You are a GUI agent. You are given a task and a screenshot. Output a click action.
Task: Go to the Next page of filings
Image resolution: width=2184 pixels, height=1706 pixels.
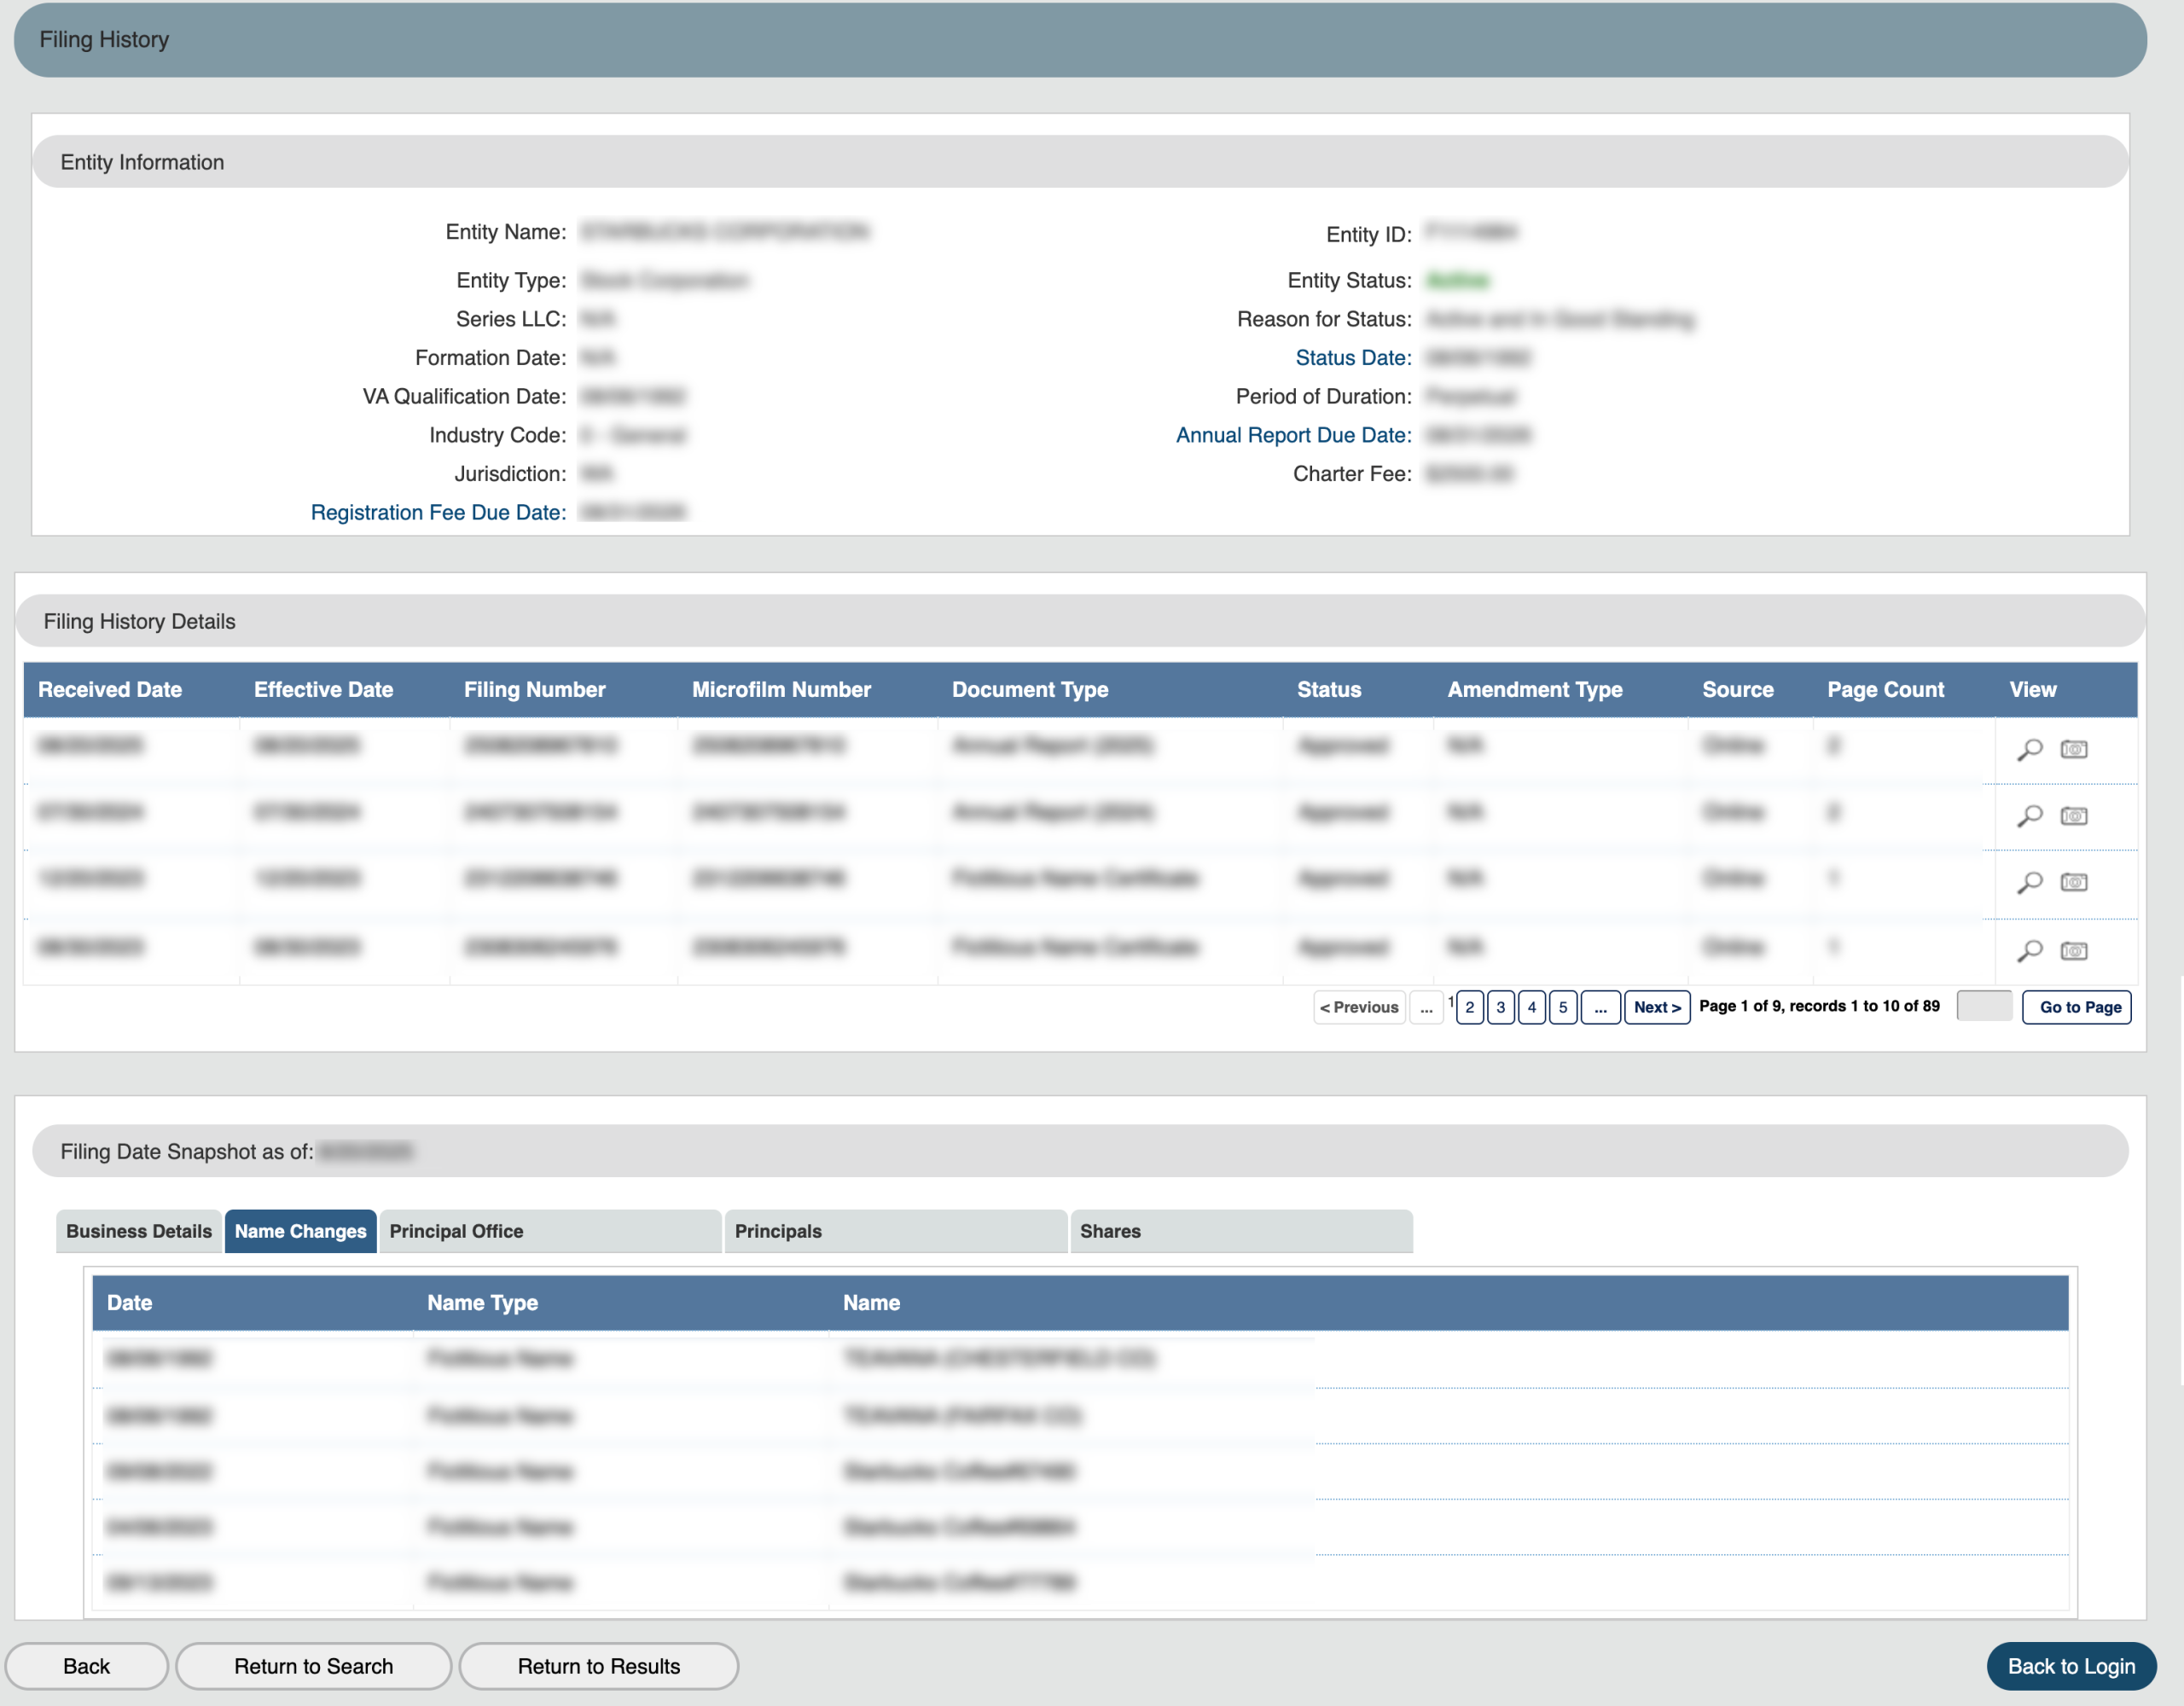point(1657,1007)
